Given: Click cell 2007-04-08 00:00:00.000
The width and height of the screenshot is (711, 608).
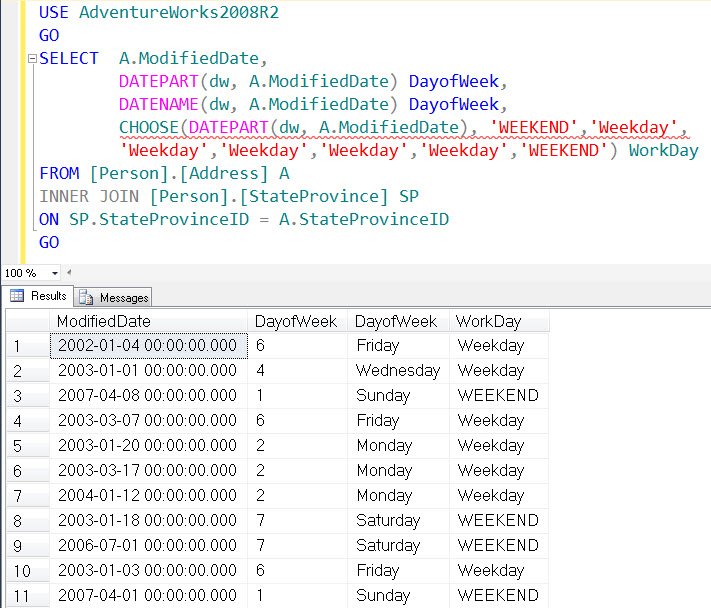Looking at the screenshot, I should pyautogui.click(x=149, y=396).
